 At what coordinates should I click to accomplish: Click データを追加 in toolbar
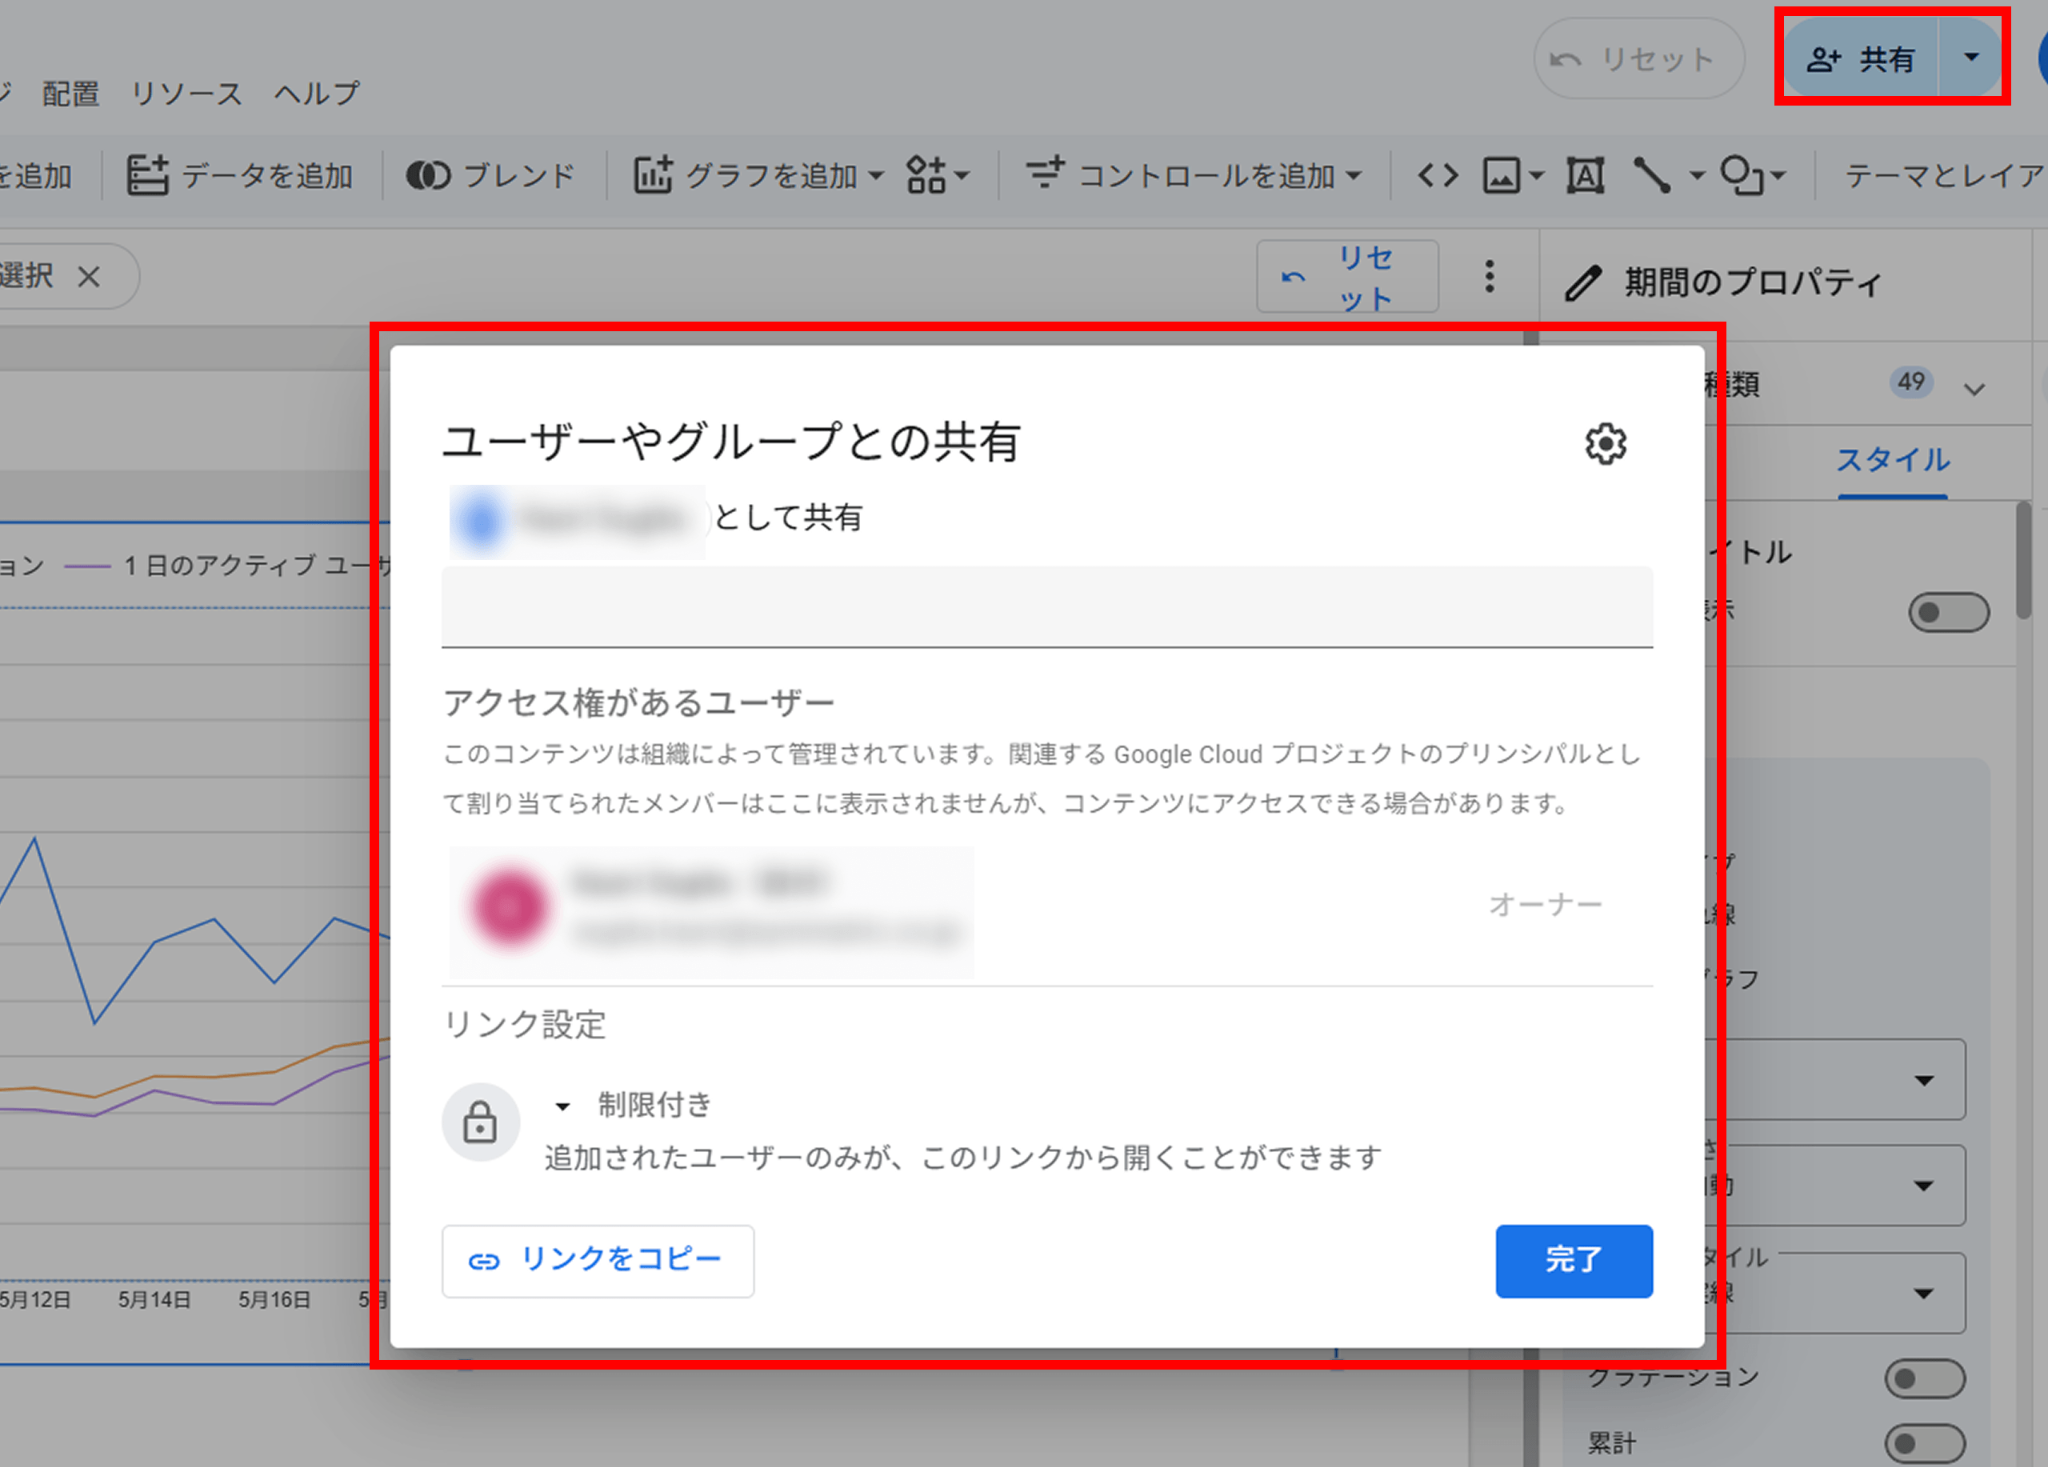239,176
